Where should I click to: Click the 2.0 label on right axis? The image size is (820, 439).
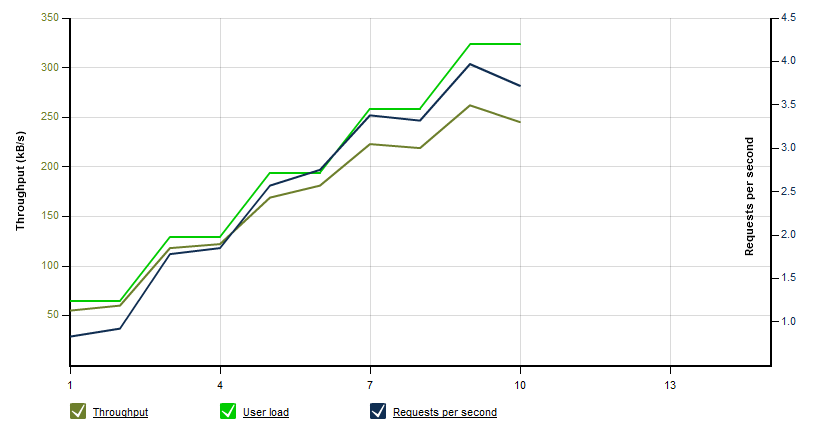[789, 234]
